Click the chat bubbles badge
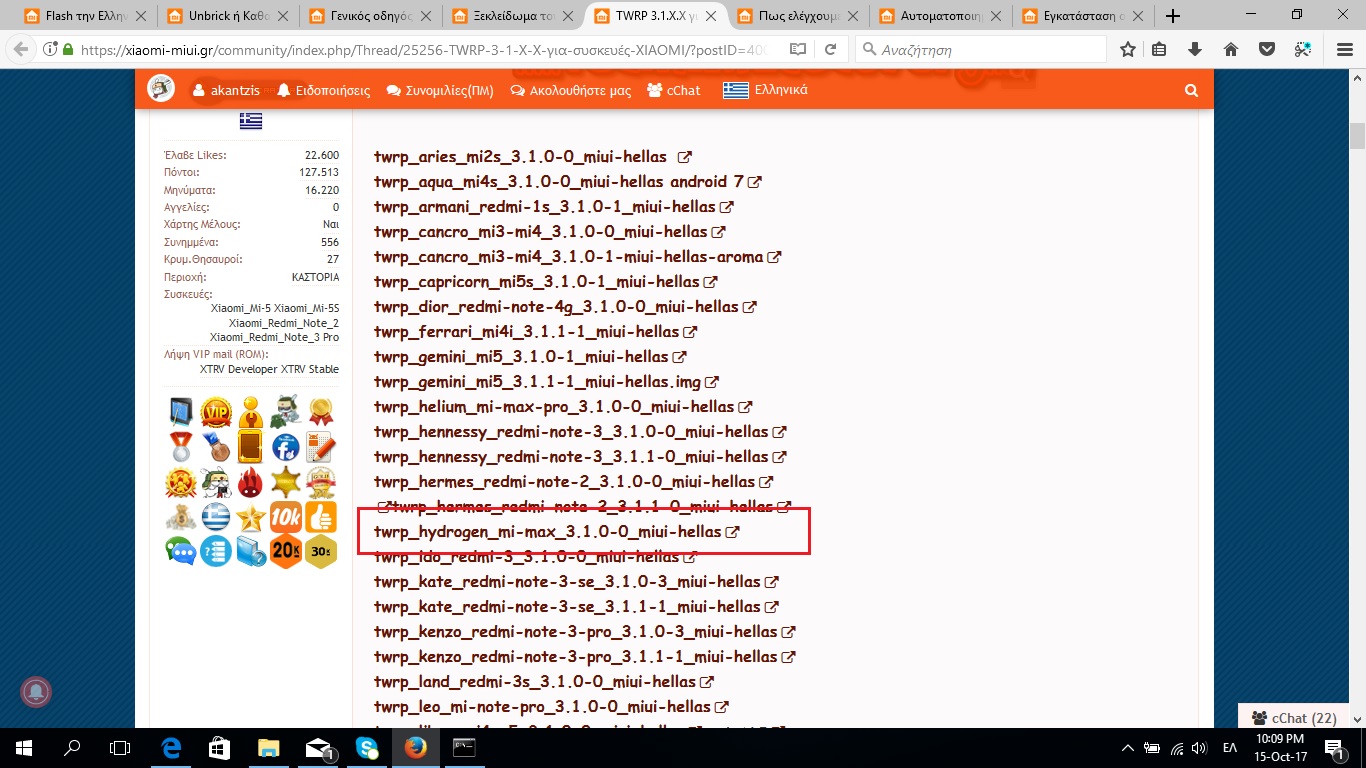 [181, 551]
